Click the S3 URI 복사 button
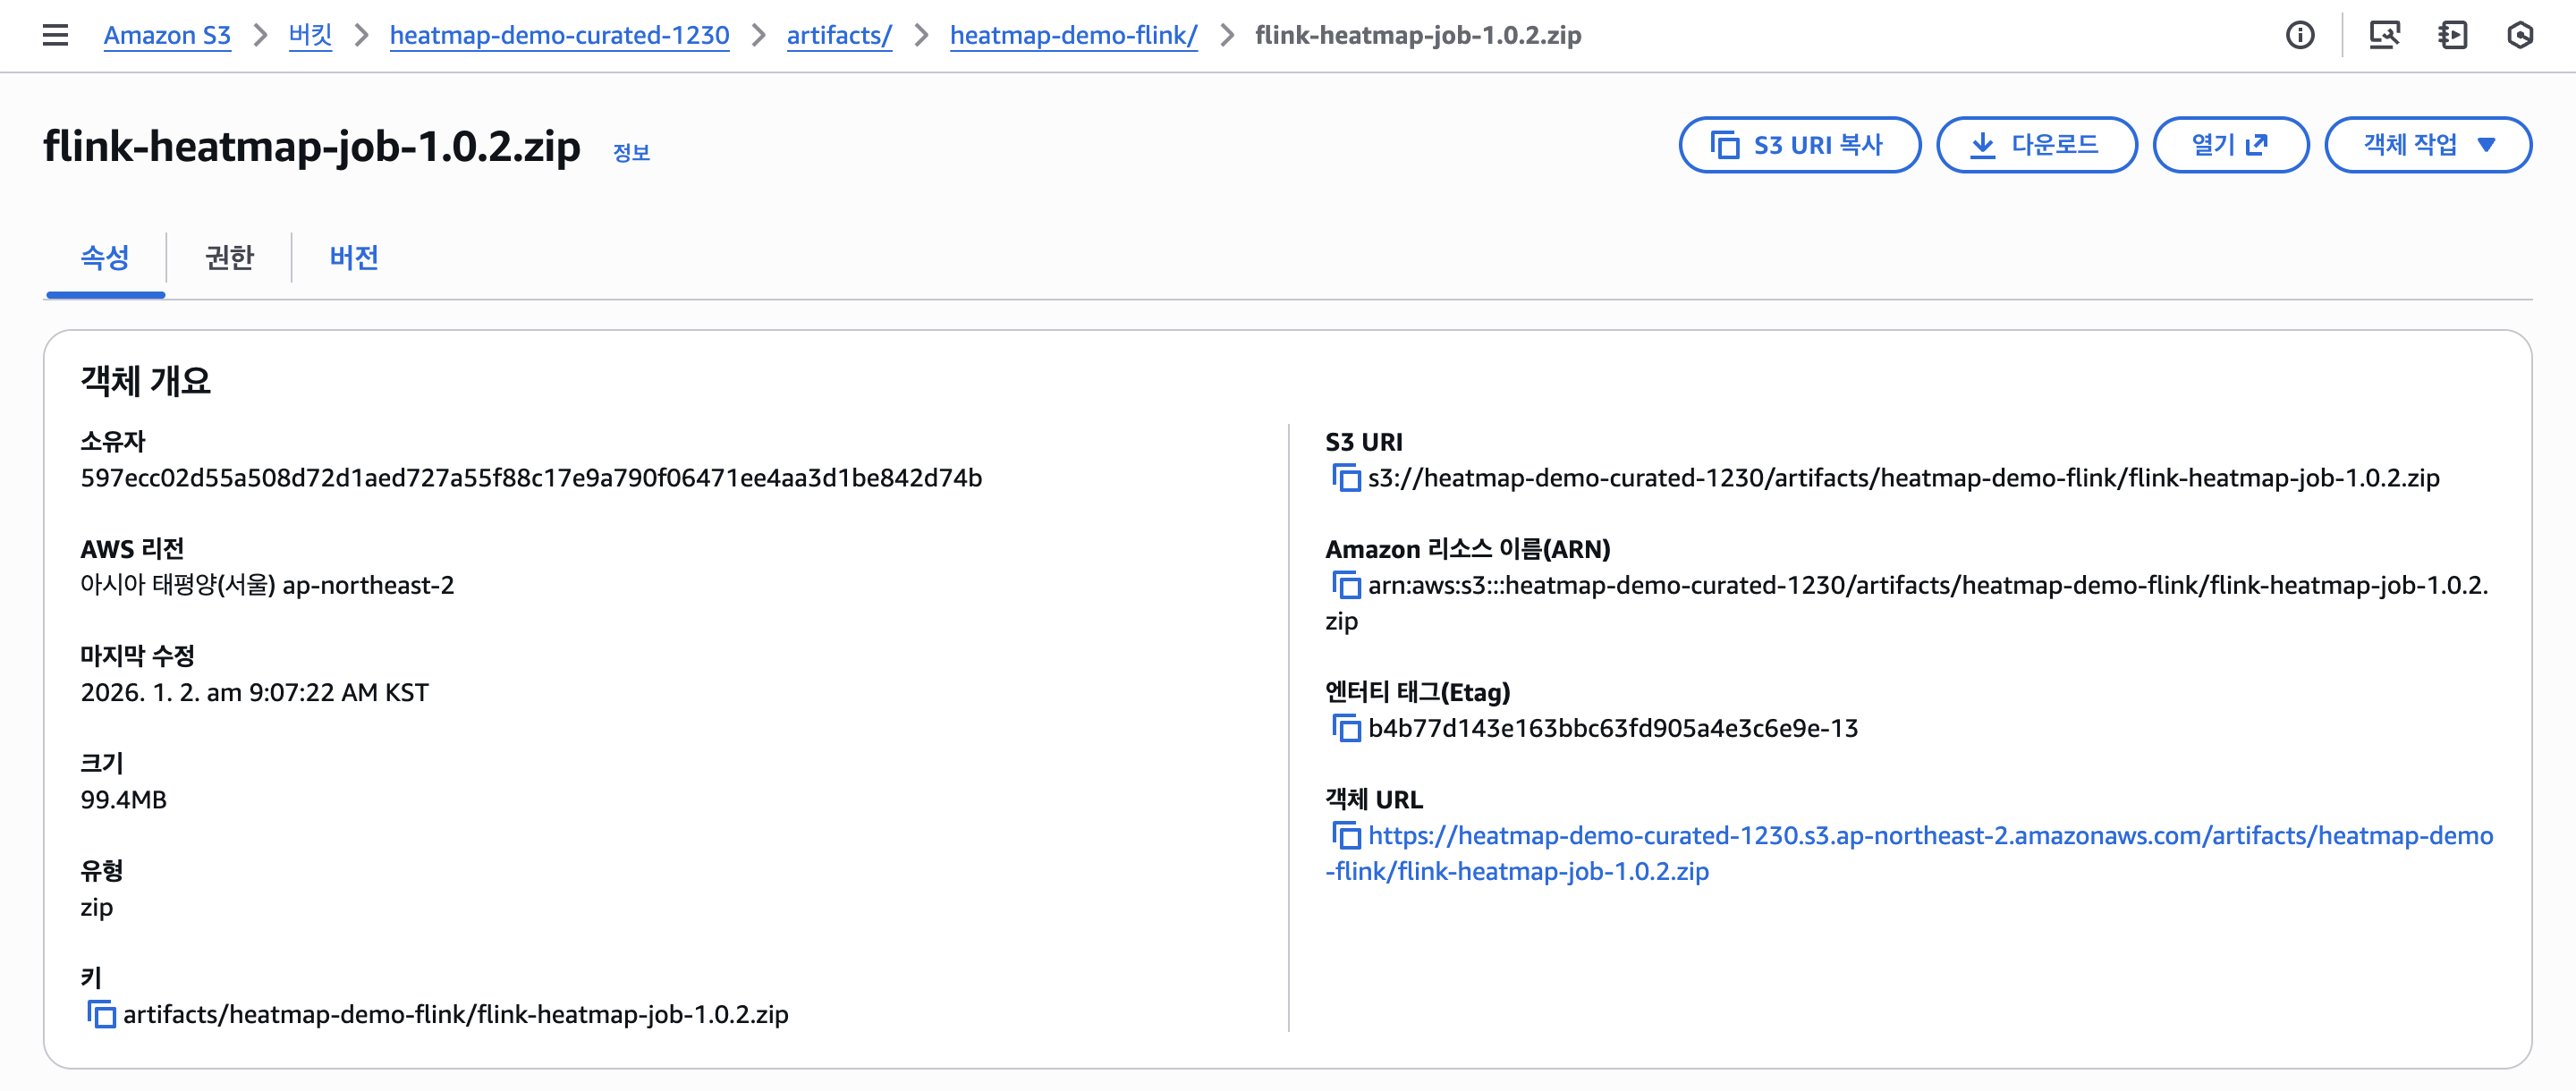 (x=1798, y=145)
